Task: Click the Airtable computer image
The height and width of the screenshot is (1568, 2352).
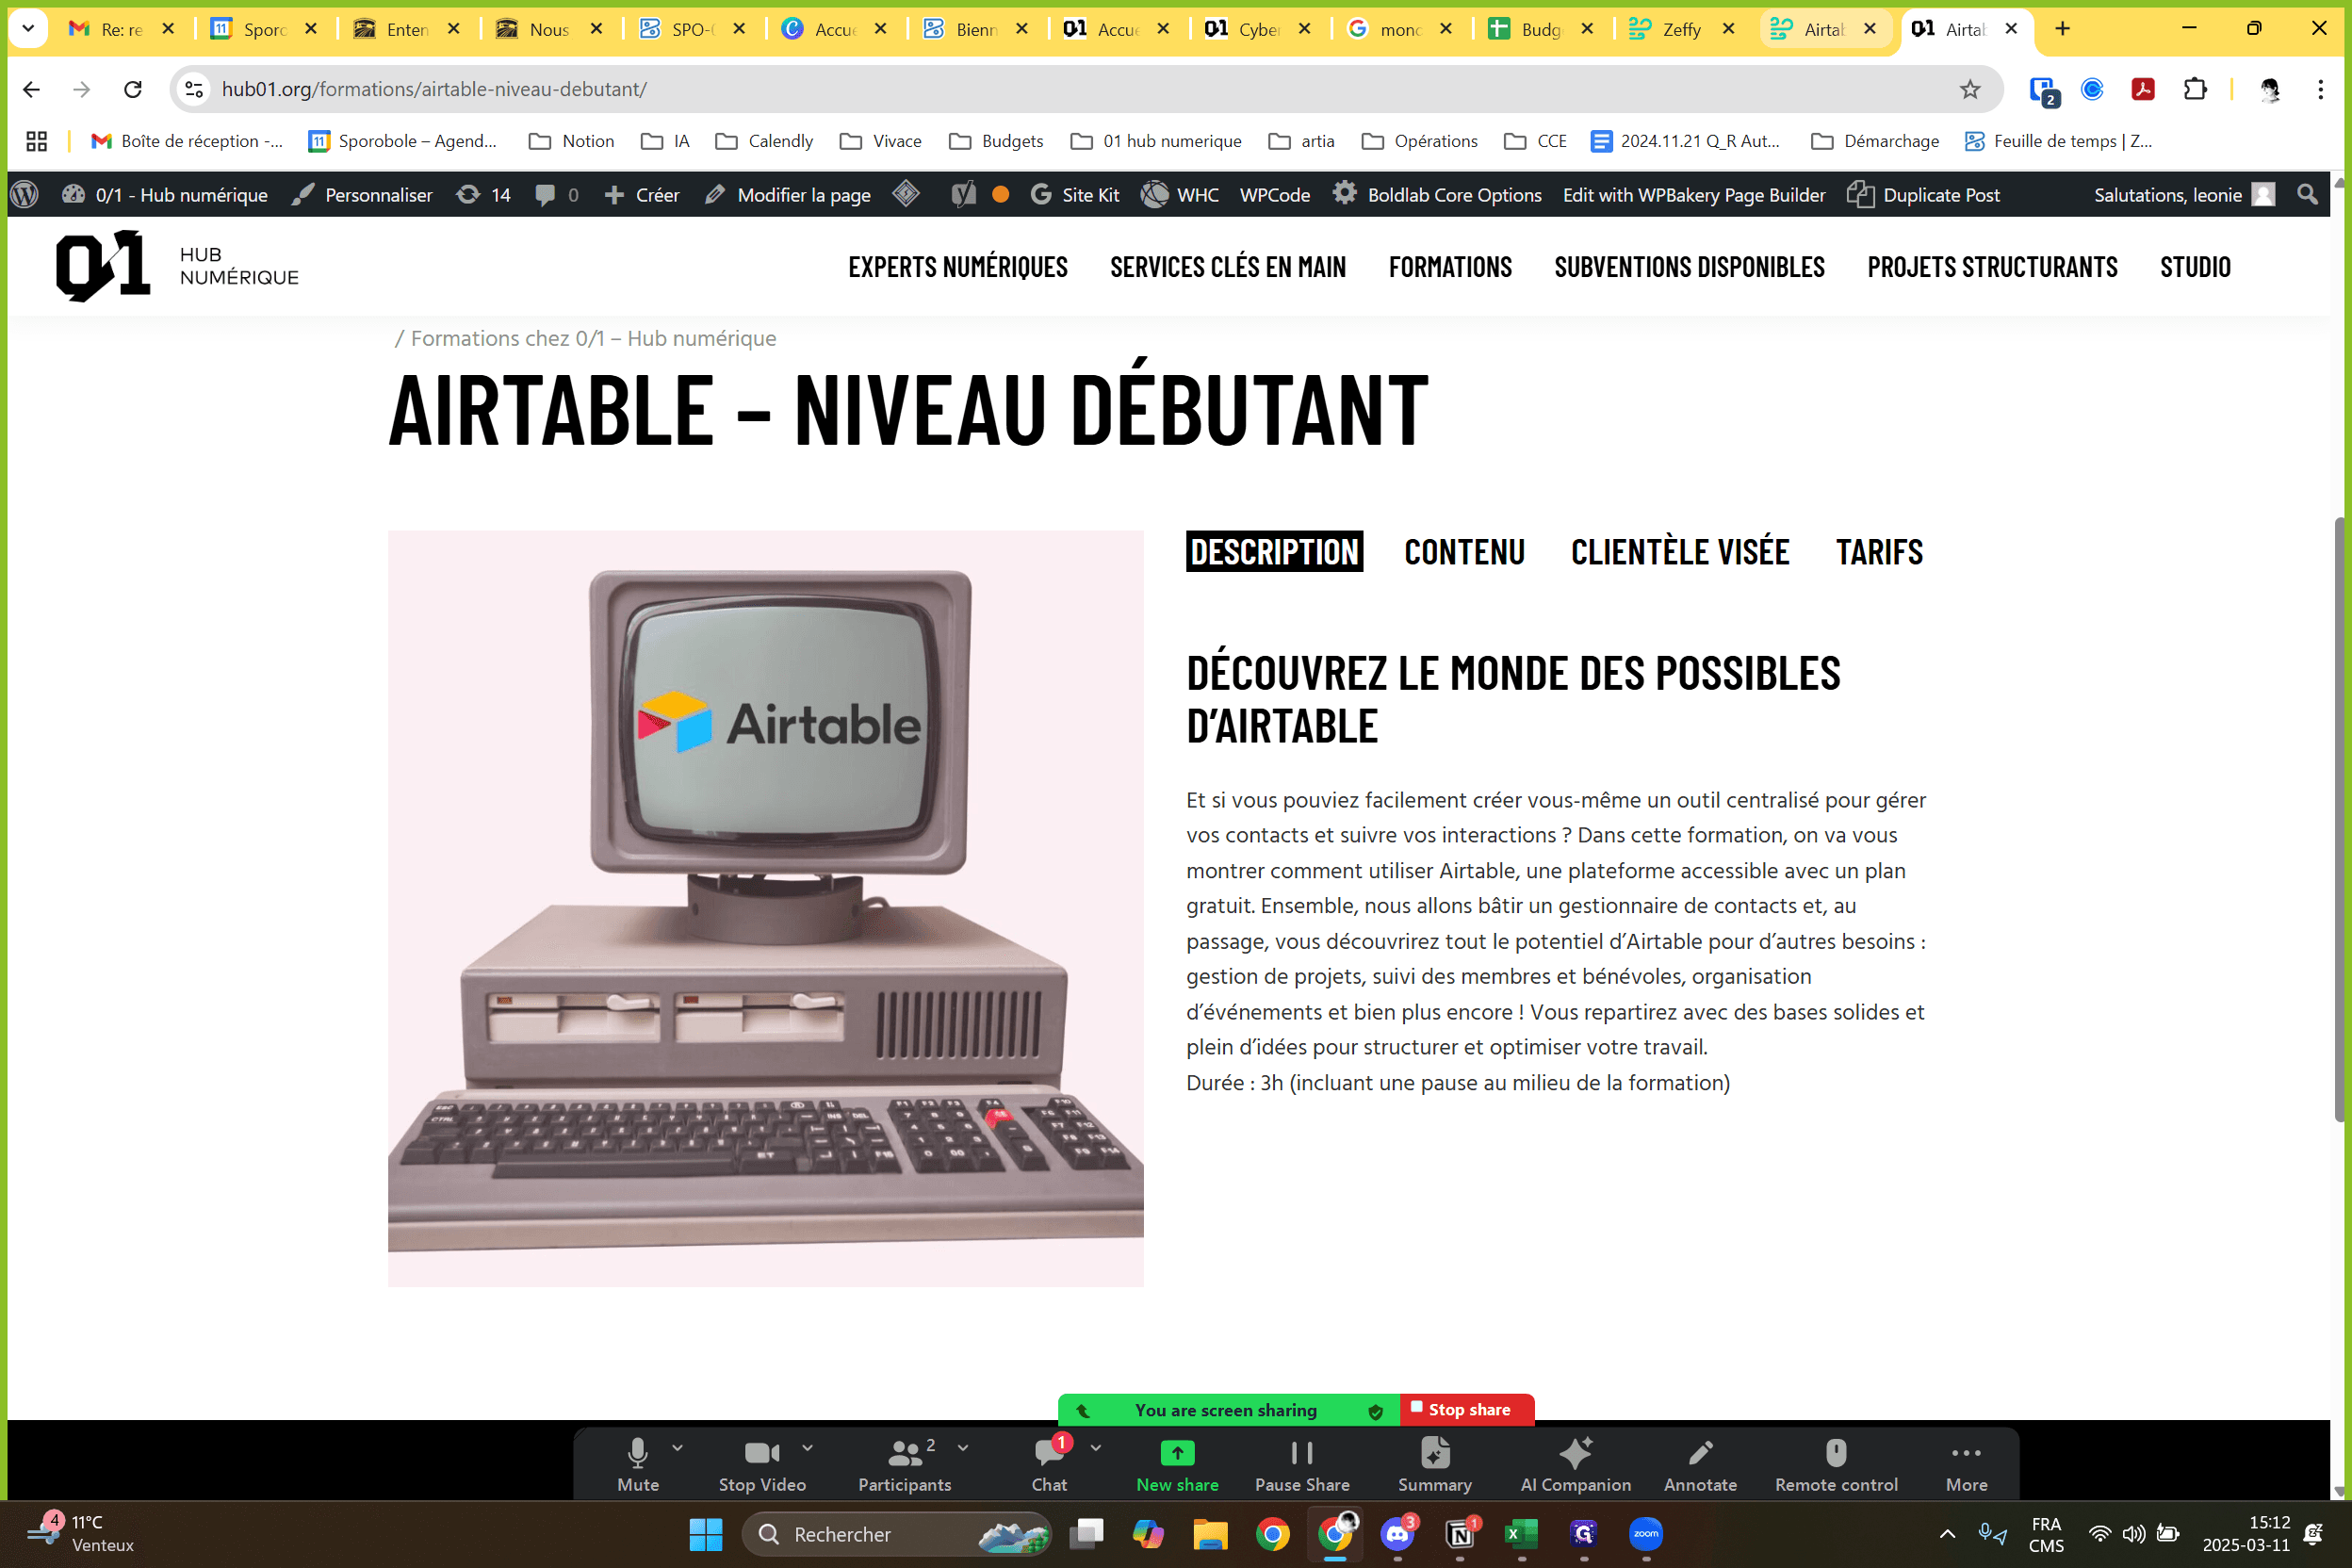Action: (x=765, y=908)
